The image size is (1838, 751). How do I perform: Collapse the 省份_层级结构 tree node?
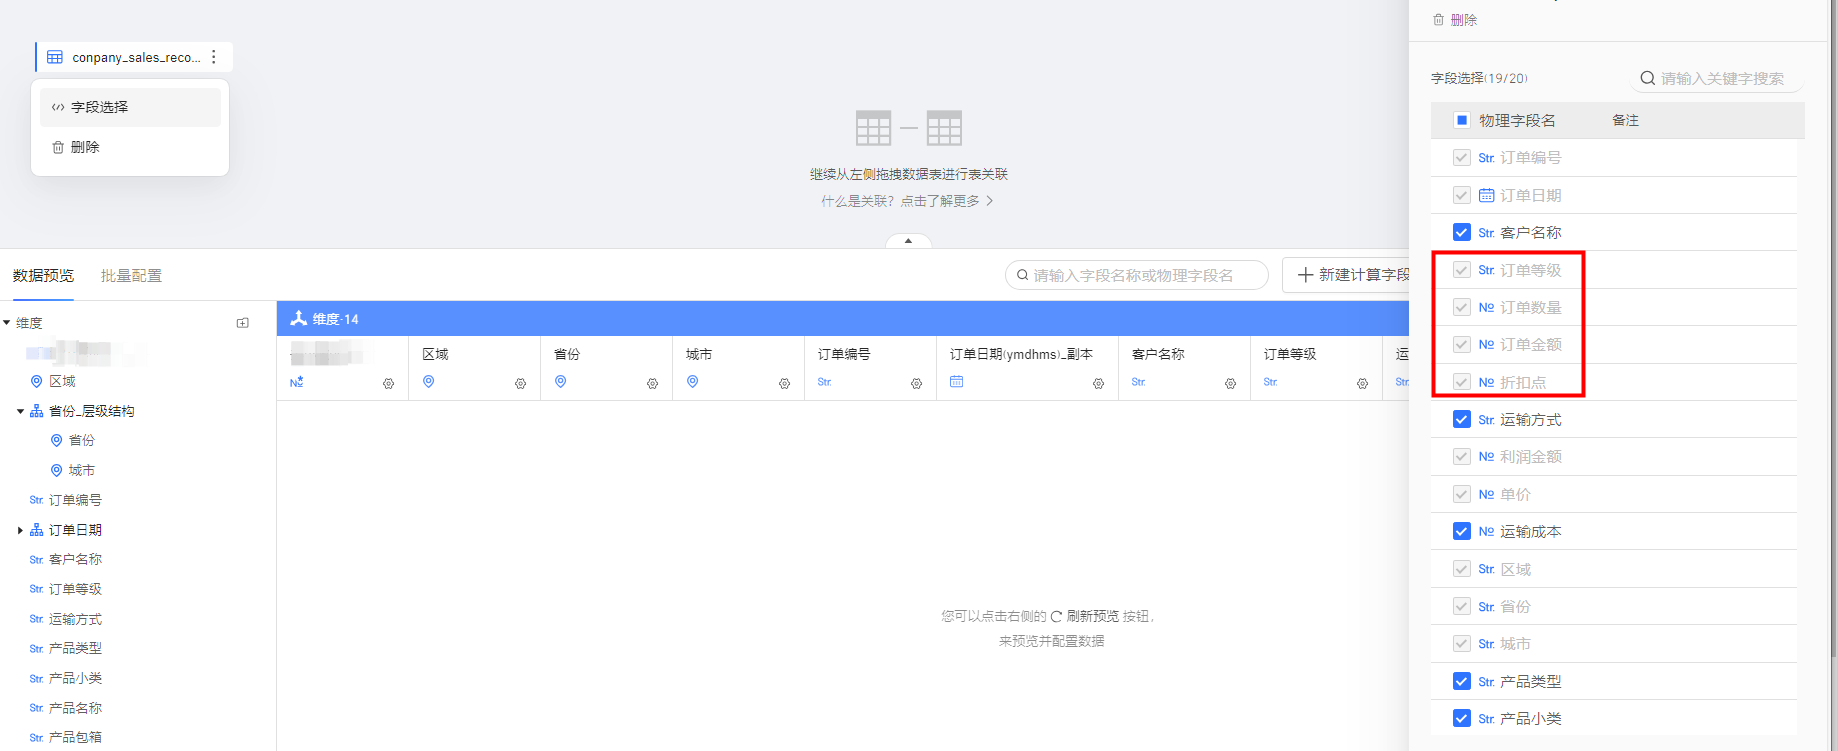pos(20,411)
